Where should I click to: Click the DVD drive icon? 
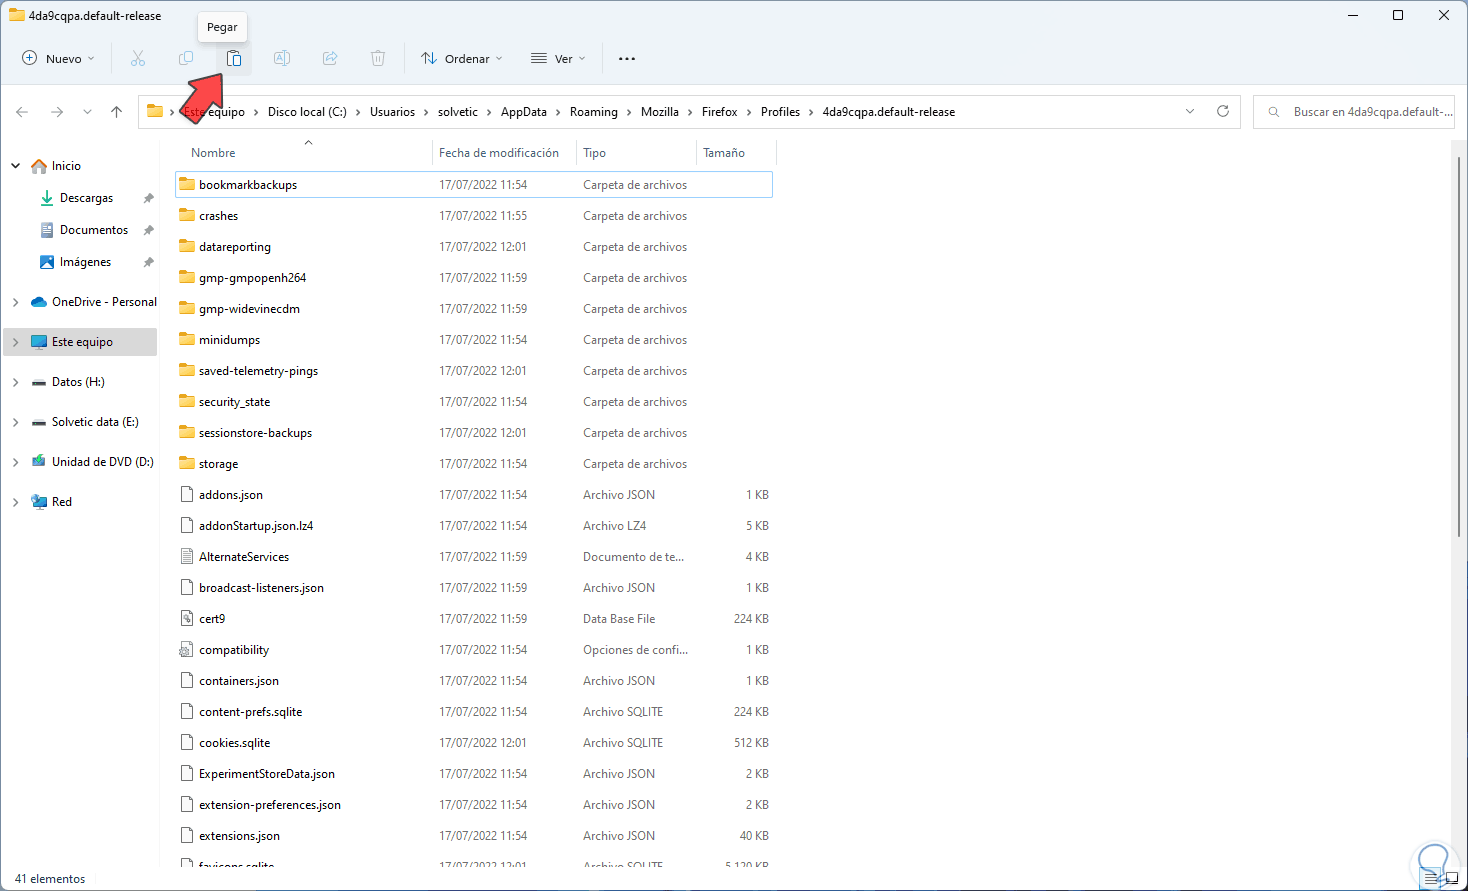point(39,462)
